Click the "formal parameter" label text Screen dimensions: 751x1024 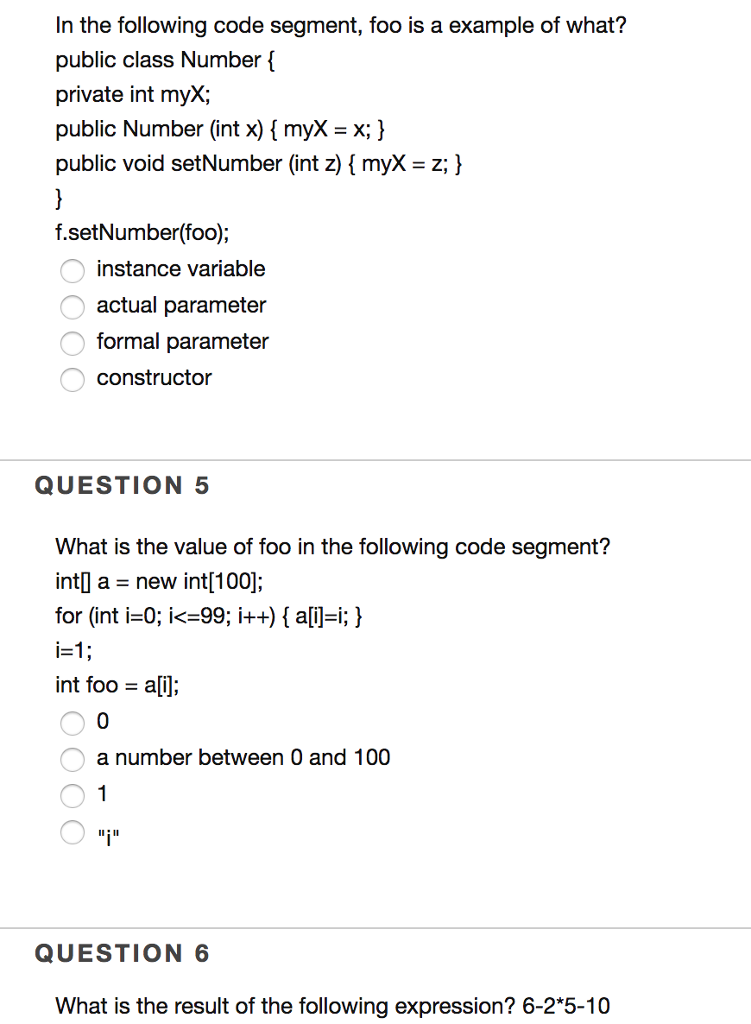[182, 342]
